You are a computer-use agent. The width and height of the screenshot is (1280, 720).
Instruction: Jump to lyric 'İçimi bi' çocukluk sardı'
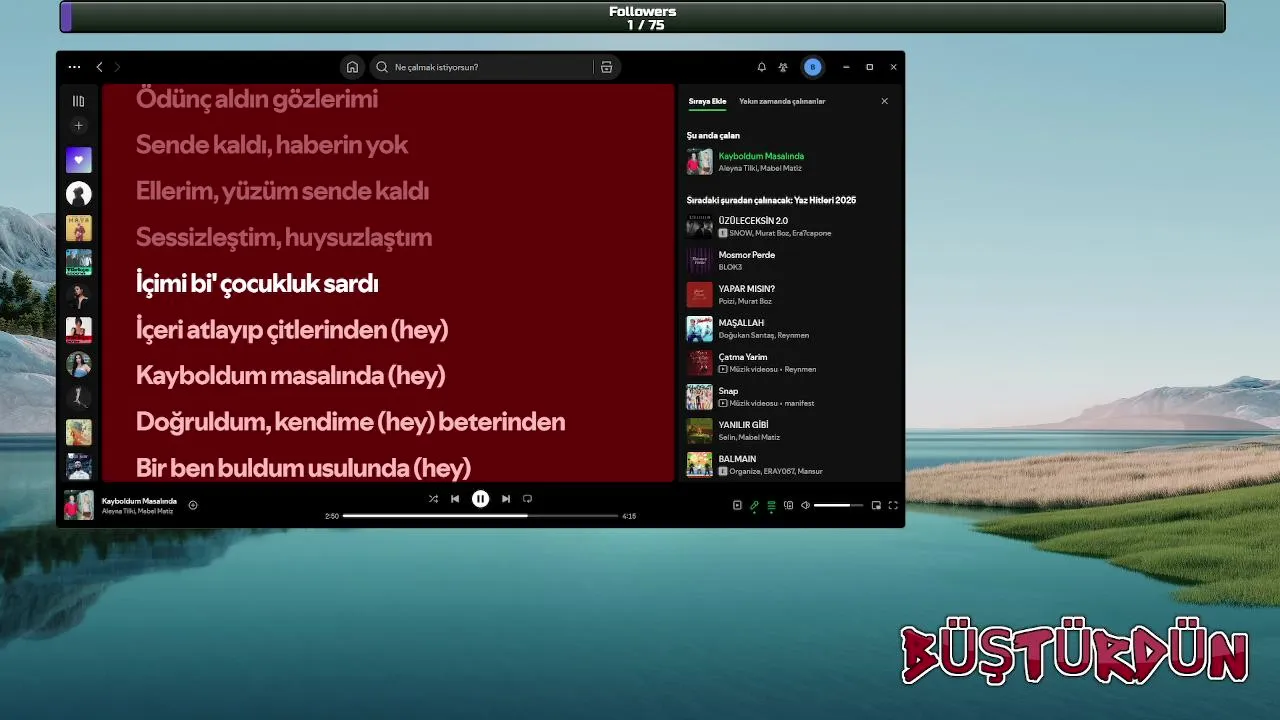point(257,283)
